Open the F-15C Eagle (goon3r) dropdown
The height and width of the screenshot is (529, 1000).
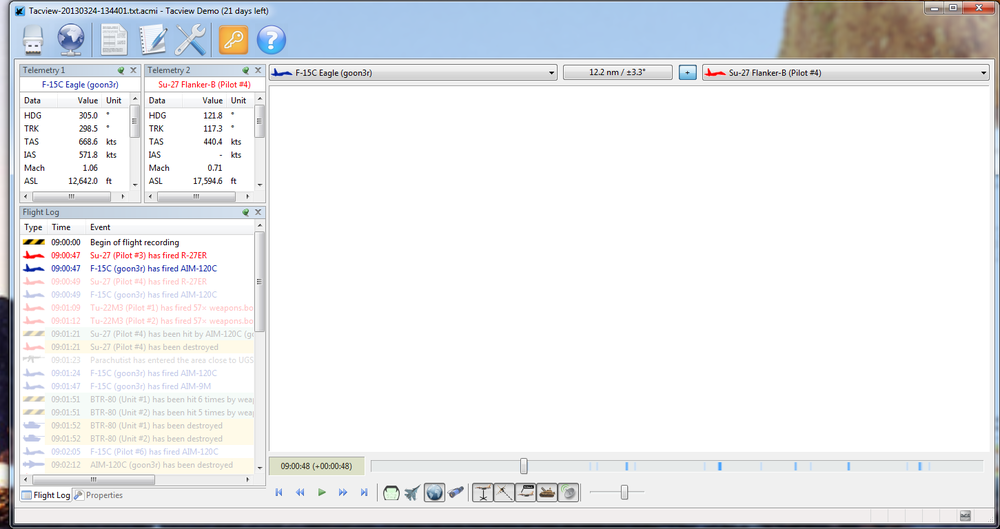(413, 73)
